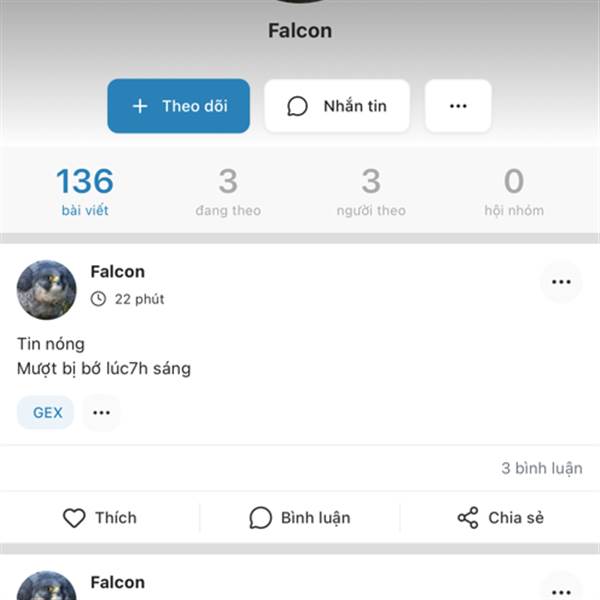Select the 136 bài viết tab
Image resolution: width=600 pixels, height=600 pixels.
tap(85, 191)
